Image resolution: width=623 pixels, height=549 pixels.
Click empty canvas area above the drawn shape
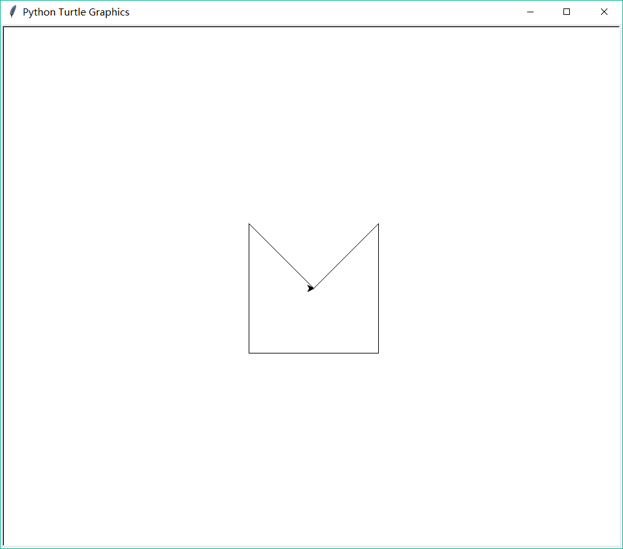tap(314, 120)
